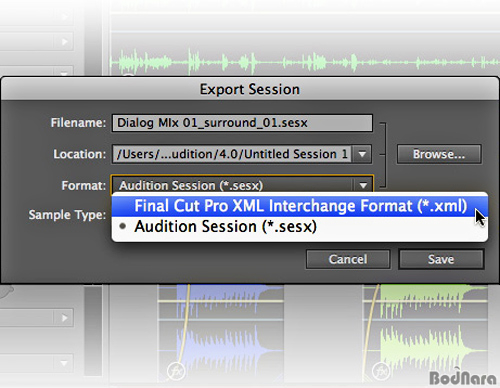Expand the Format dropdown arrow
500x388 pixels.
point(363,185)
